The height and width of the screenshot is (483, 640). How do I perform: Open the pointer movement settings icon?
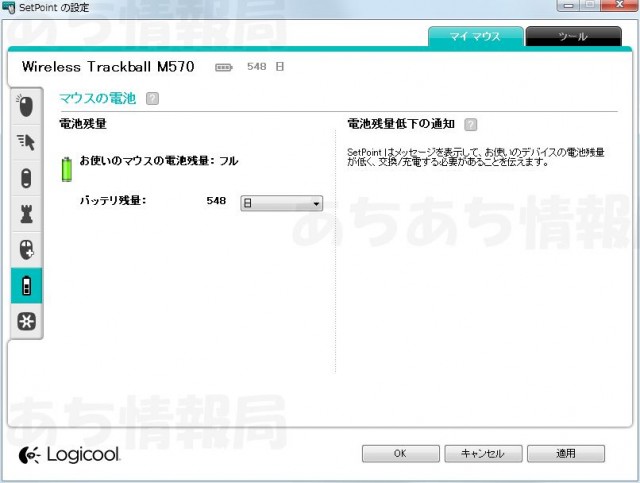25,142
